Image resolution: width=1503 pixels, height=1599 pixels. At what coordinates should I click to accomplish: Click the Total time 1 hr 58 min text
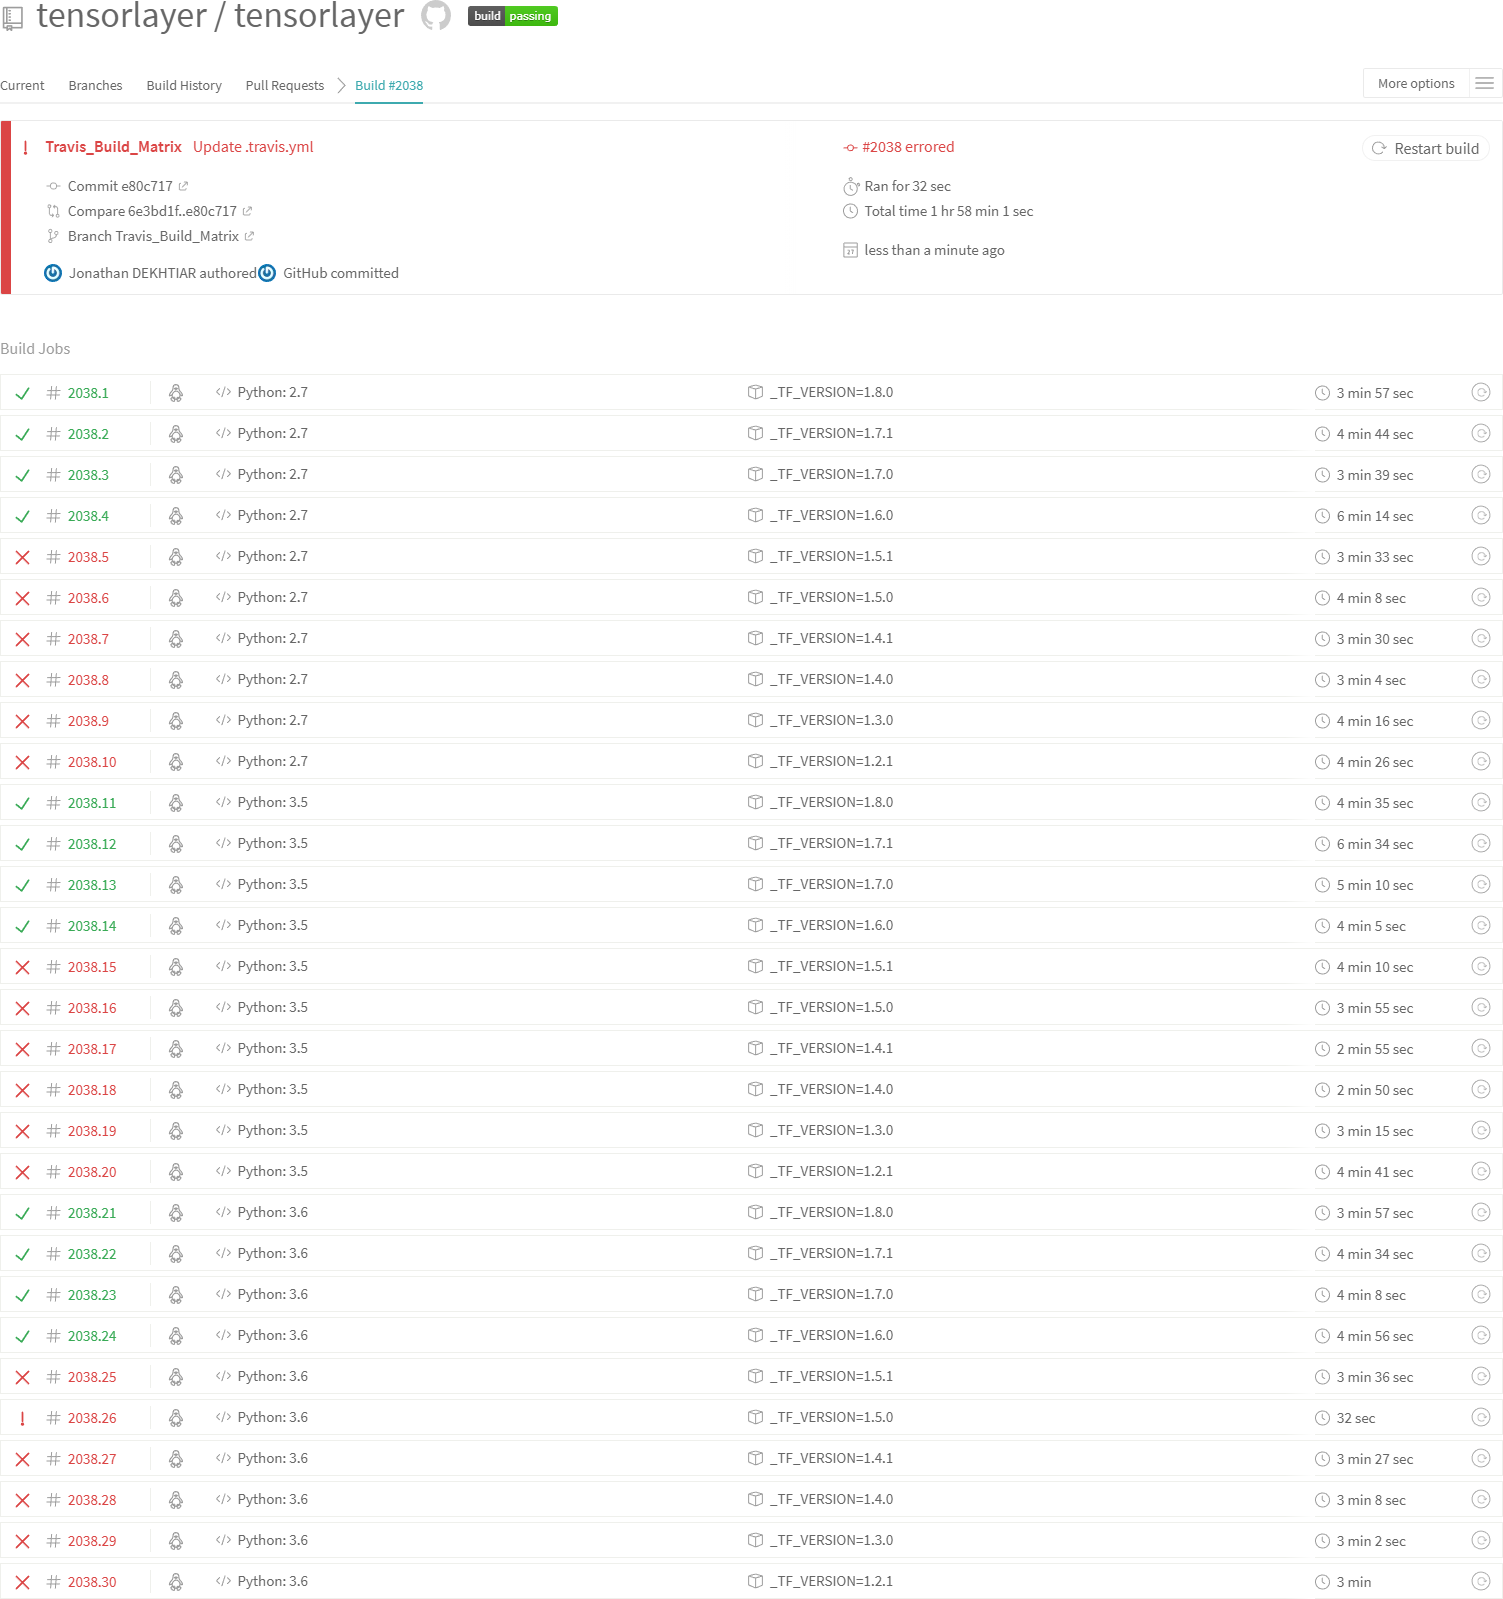(949, 211)
